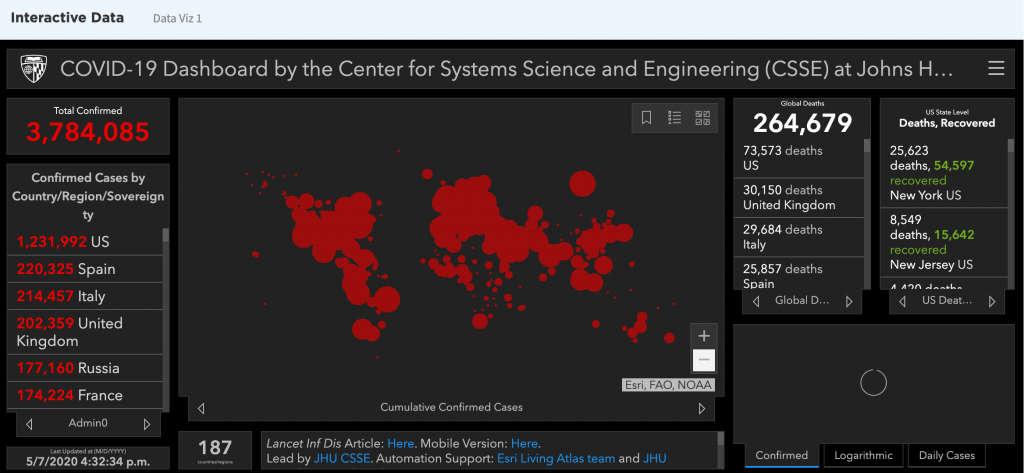Viewport: 1024px width, 473px height.
Task: Click the Admin0 label in list pager
Action: 88,423
